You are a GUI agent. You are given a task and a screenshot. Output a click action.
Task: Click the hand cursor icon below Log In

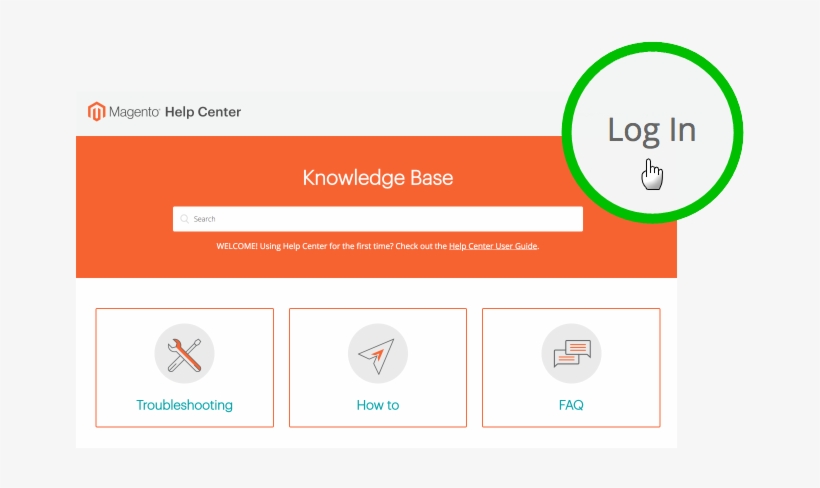(x=652, y=175)
